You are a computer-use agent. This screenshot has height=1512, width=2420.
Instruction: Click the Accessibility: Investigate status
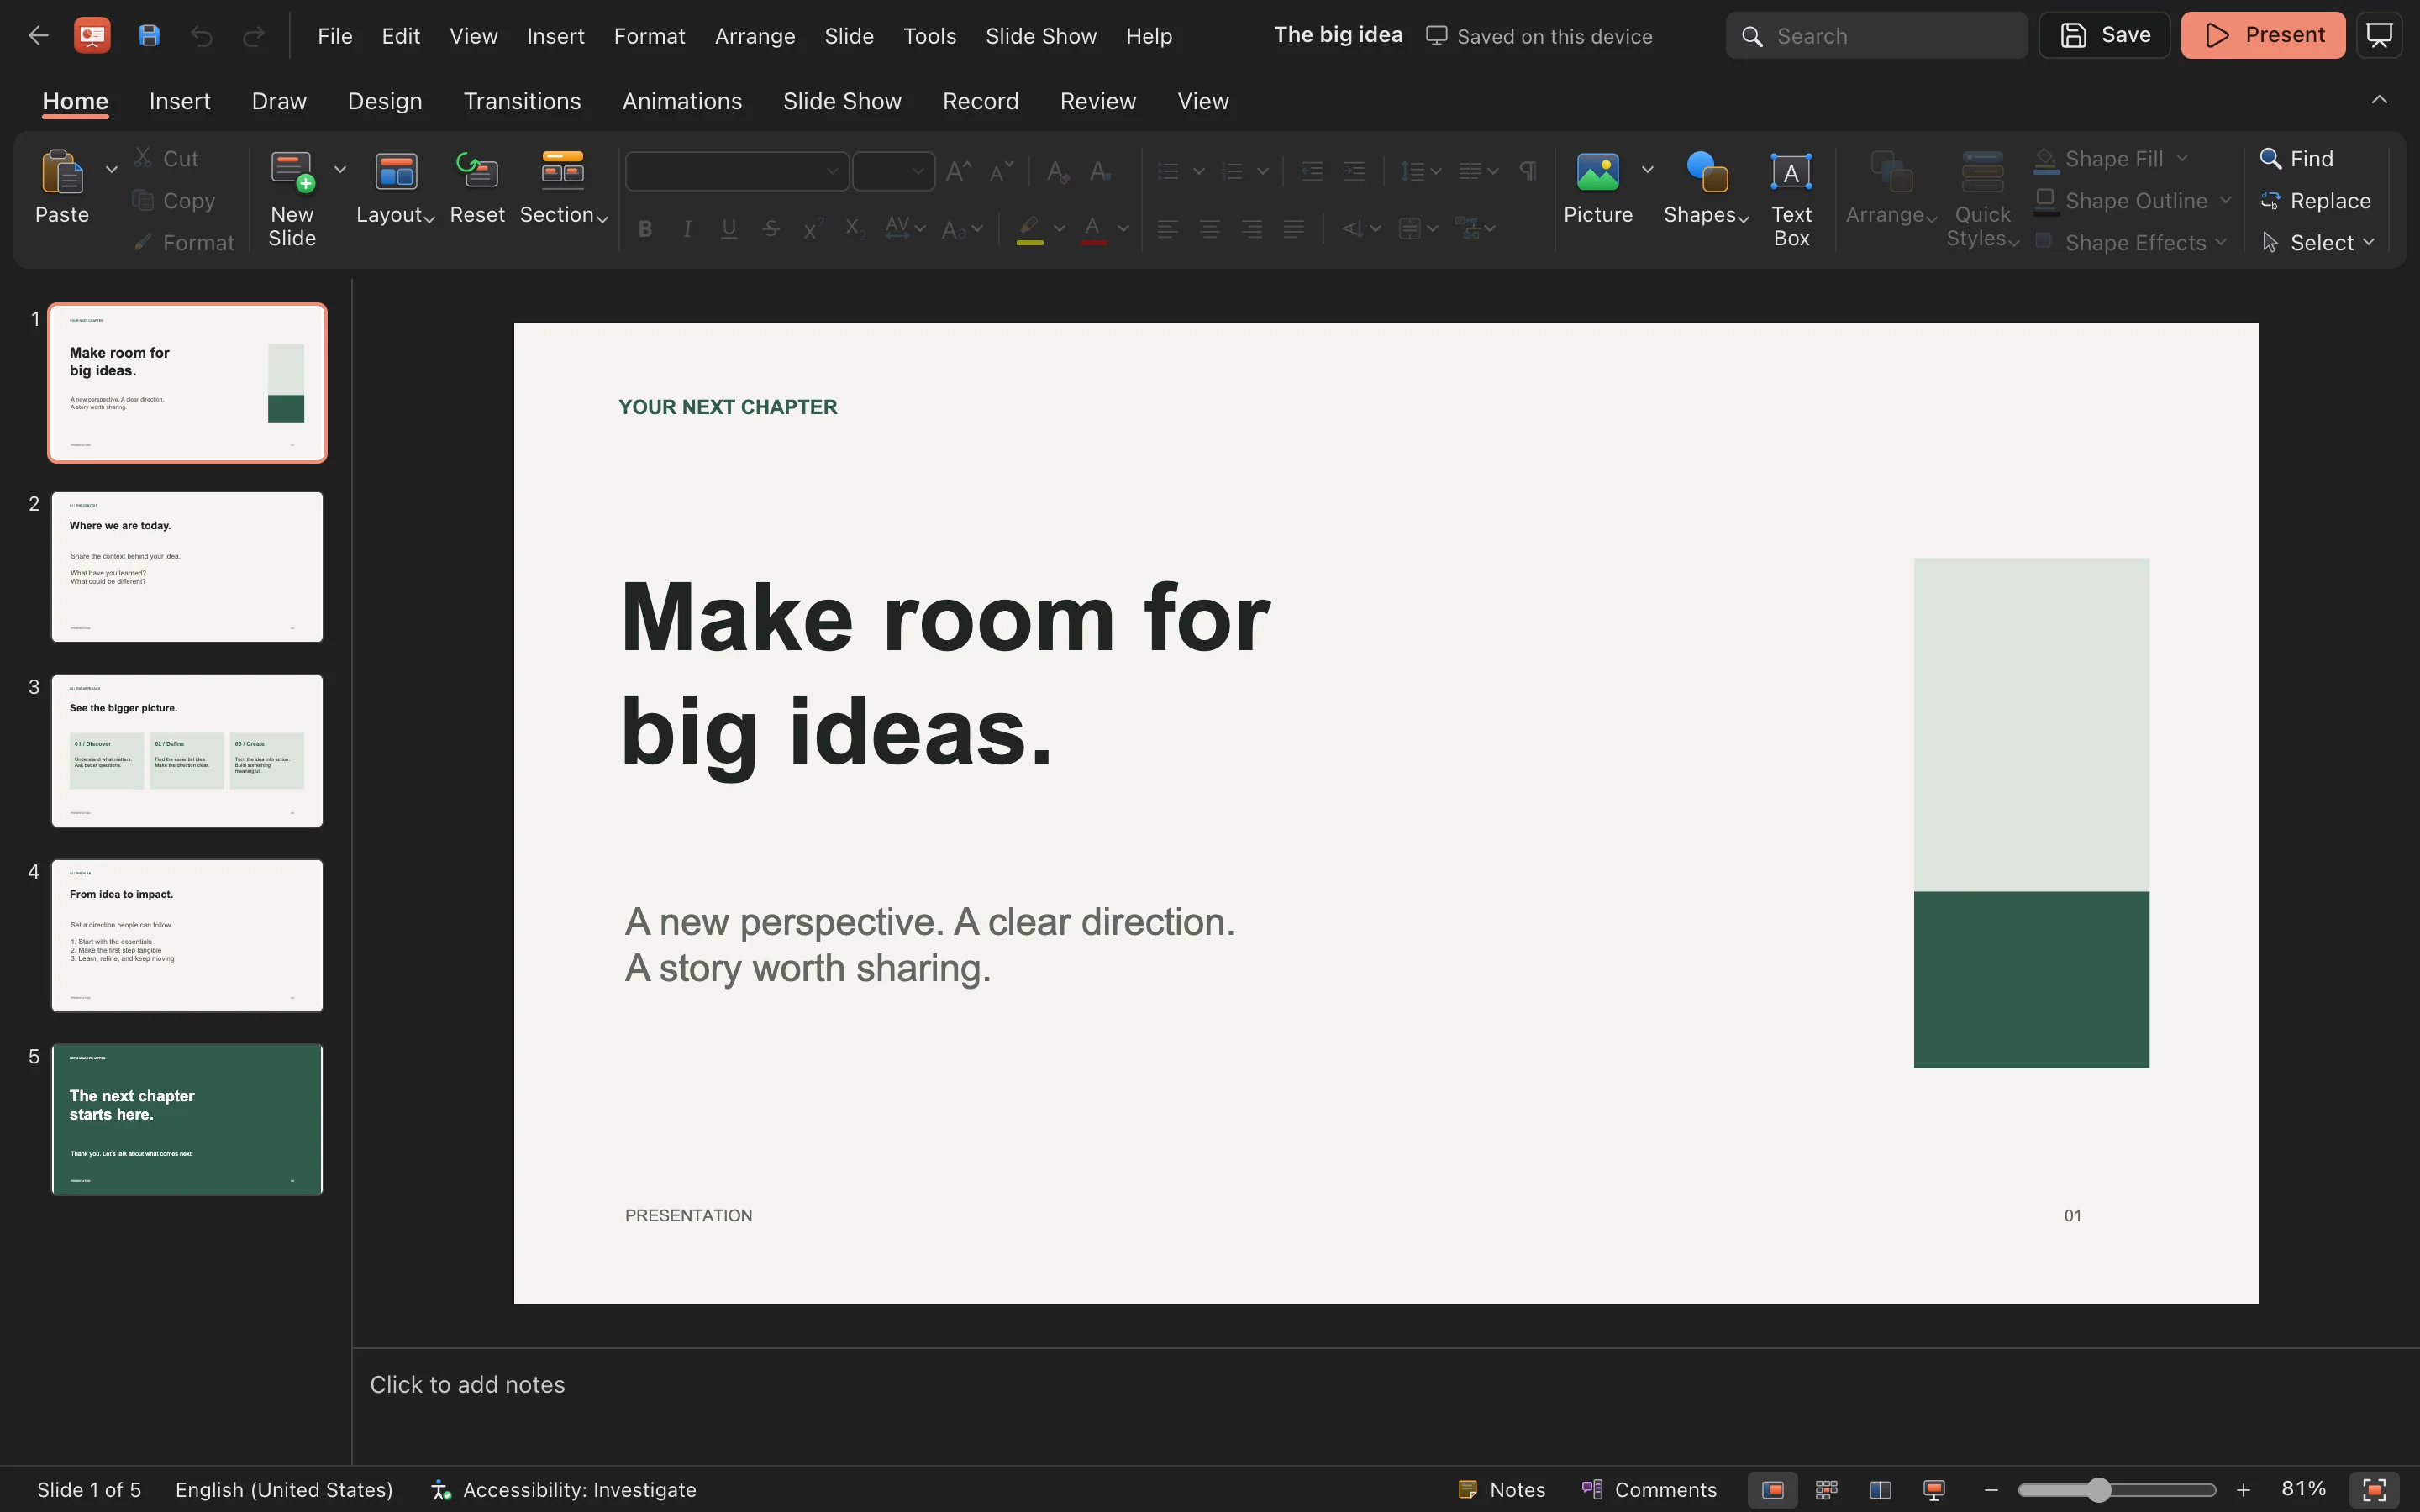[563, 1490]
